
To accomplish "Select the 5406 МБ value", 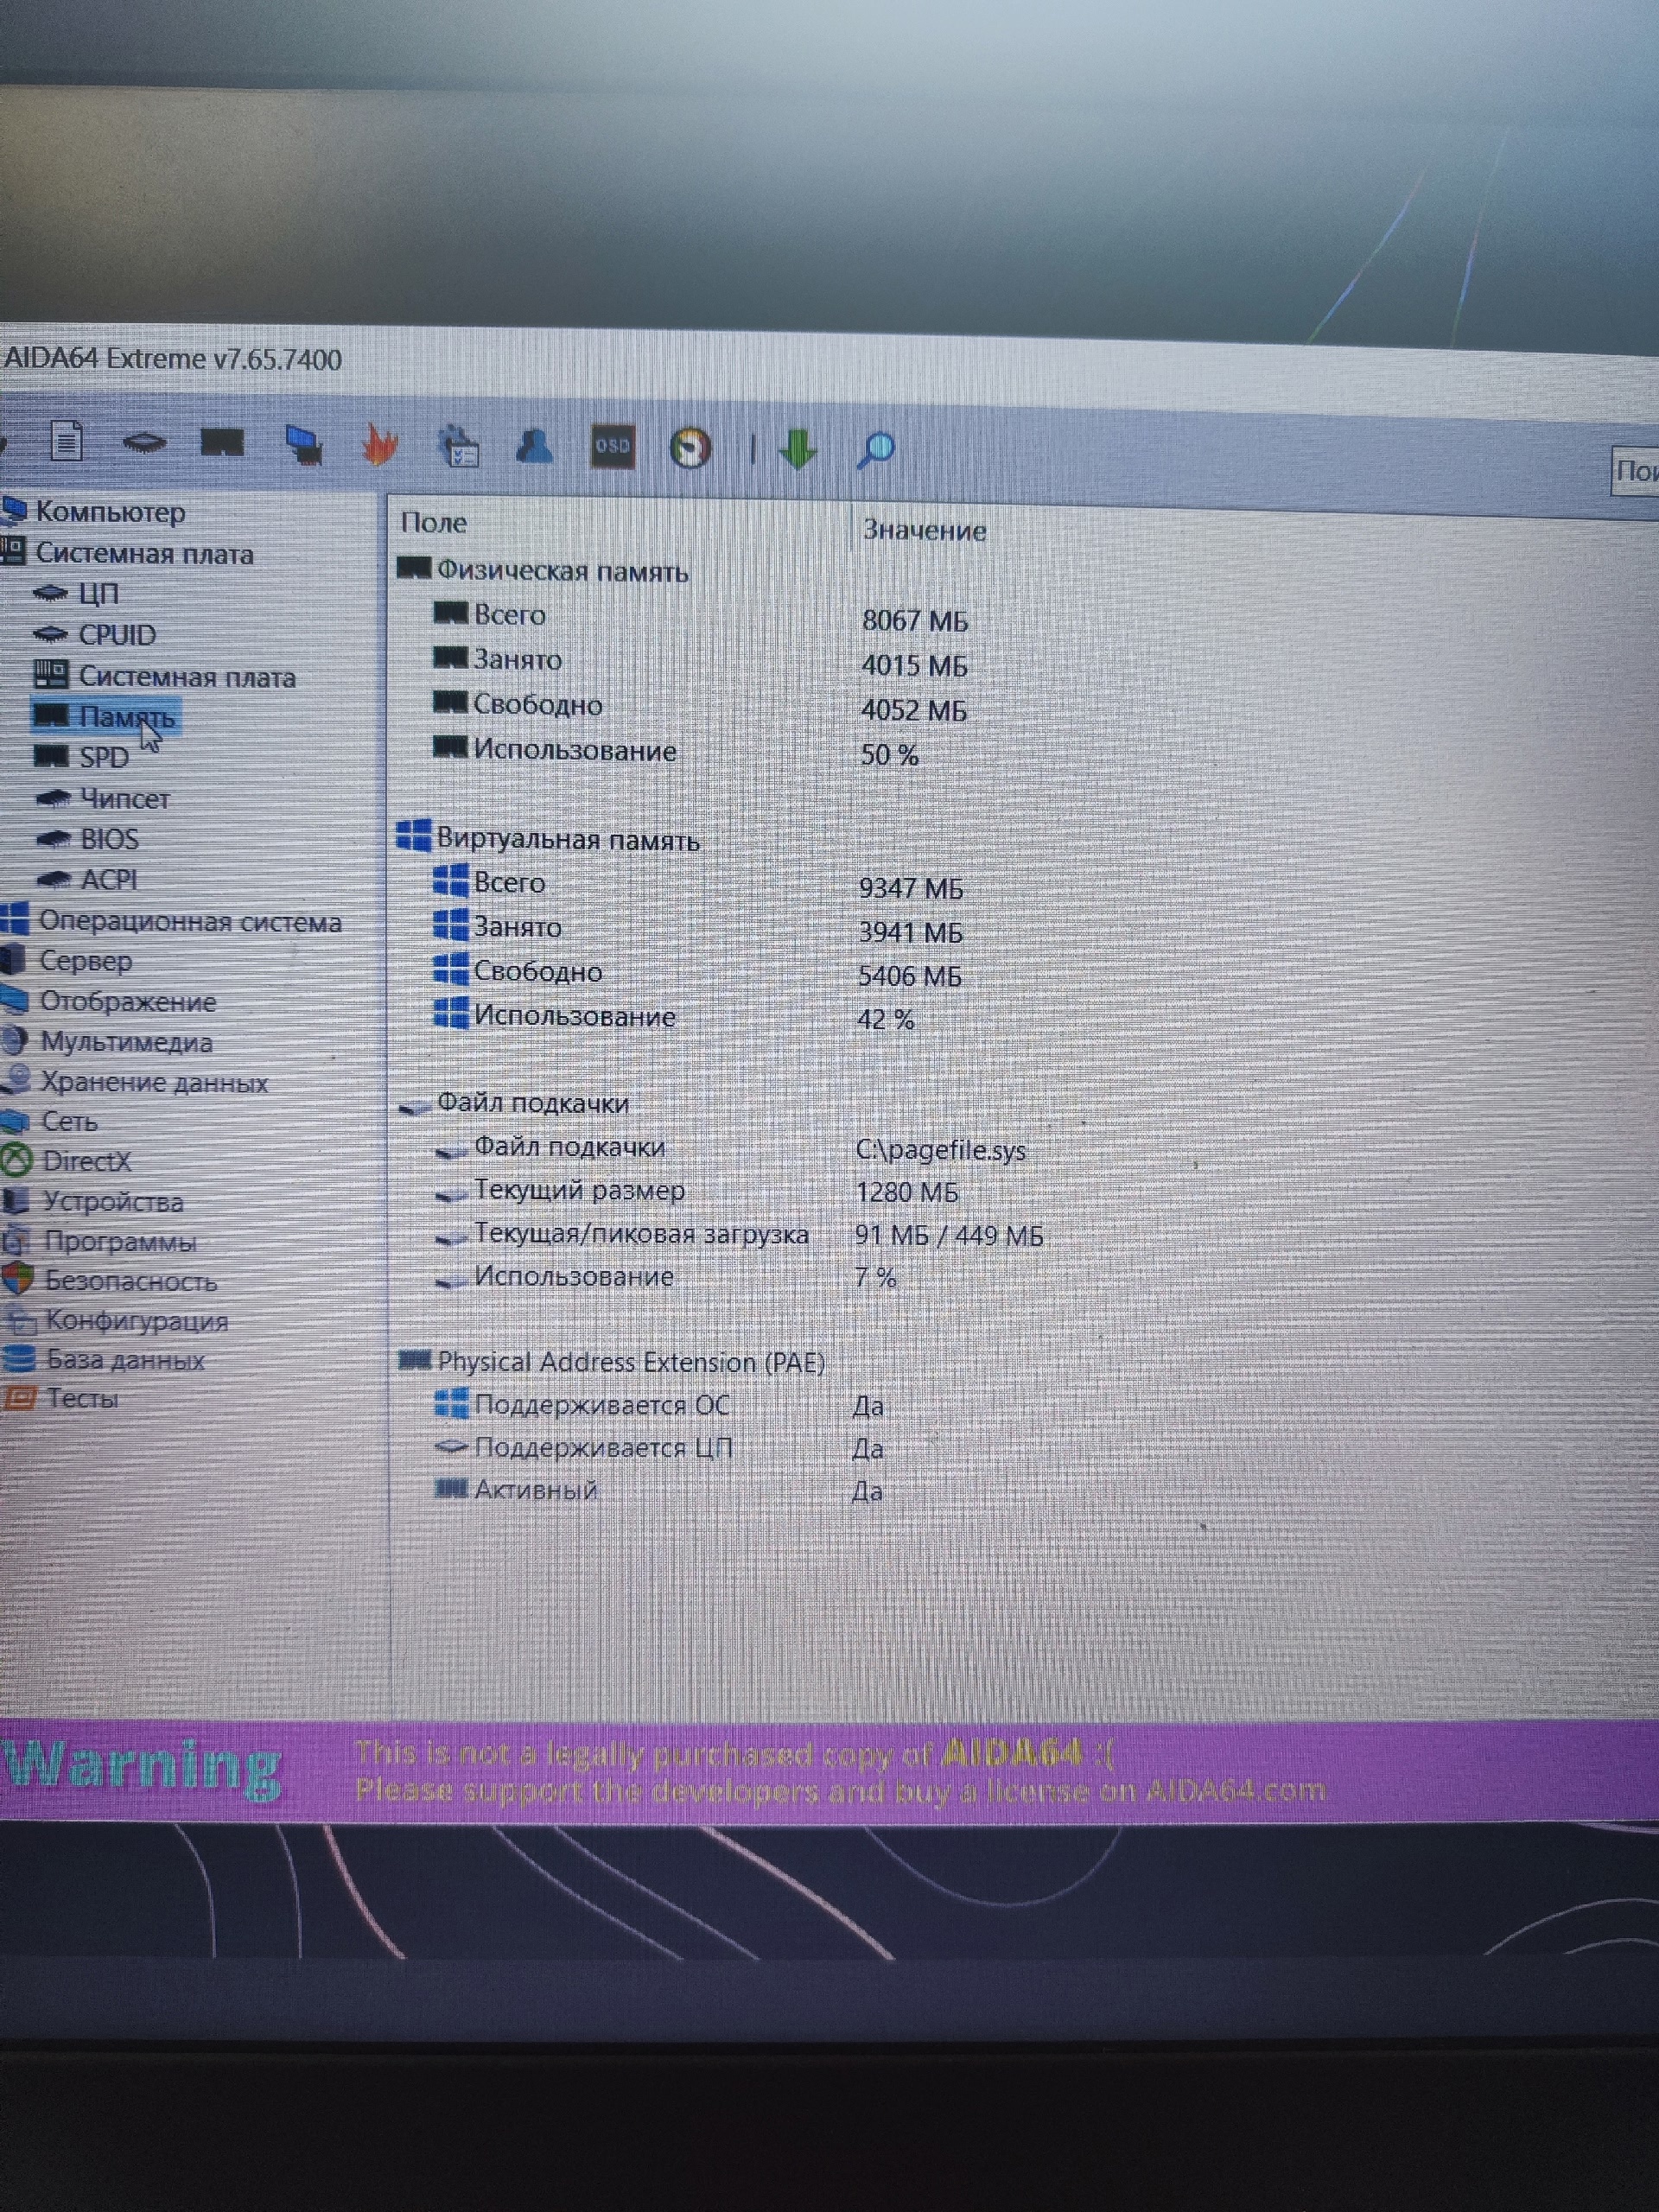I will click(x=910, y=976).
